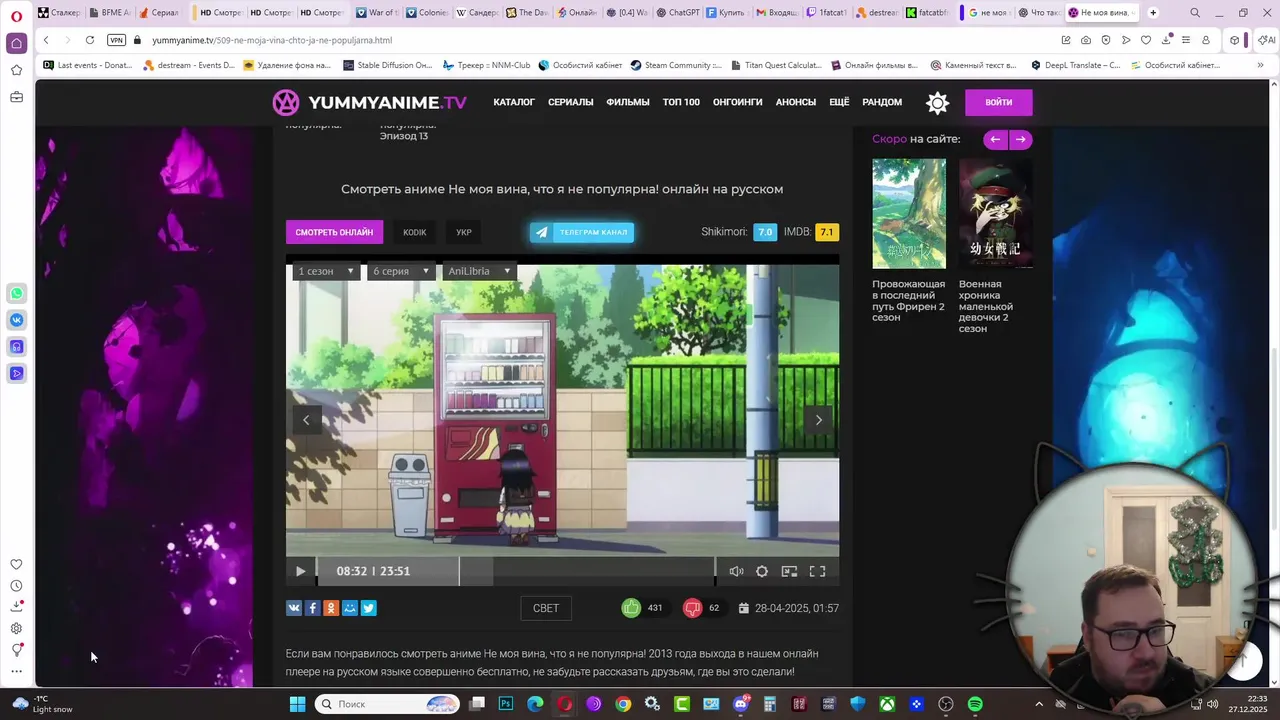Open Фрирен 2 сезон poster thumbnail

point(909,213)
